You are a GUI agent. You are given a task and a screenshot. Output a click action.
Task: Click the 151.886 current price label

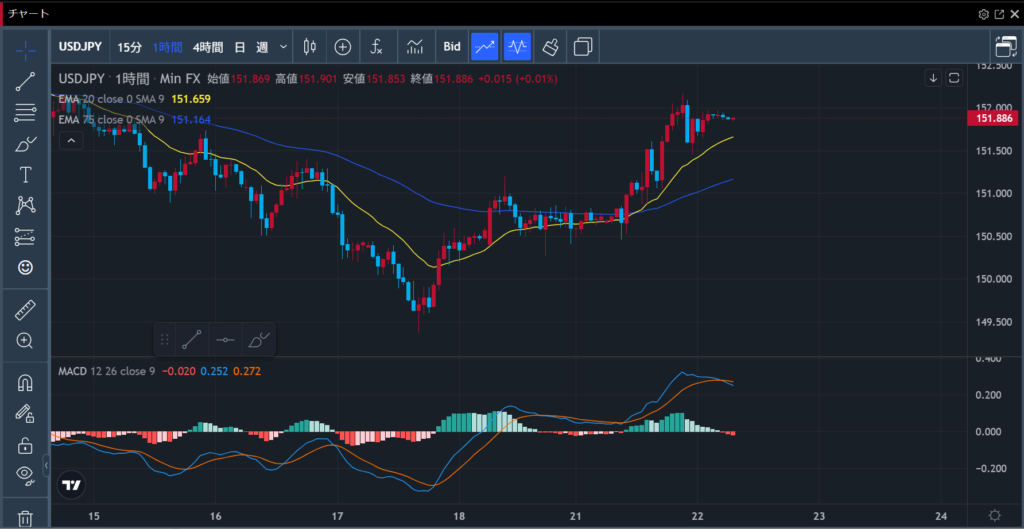point(995,119)
